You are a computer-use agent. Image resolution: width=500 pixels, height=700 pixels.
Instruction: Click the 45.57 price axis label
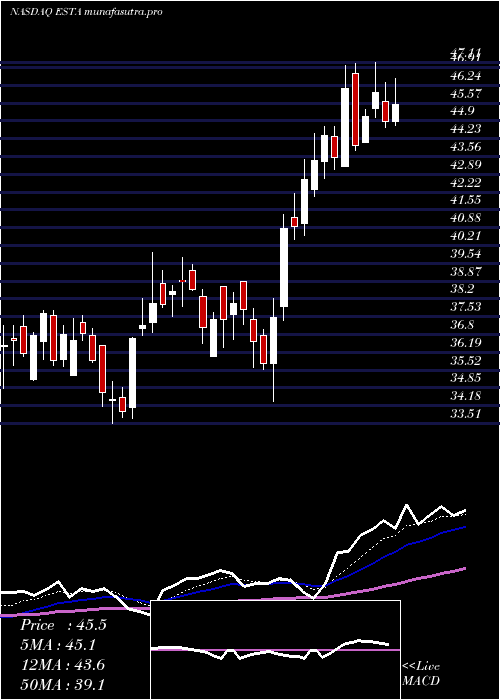[x=466, y=94]
